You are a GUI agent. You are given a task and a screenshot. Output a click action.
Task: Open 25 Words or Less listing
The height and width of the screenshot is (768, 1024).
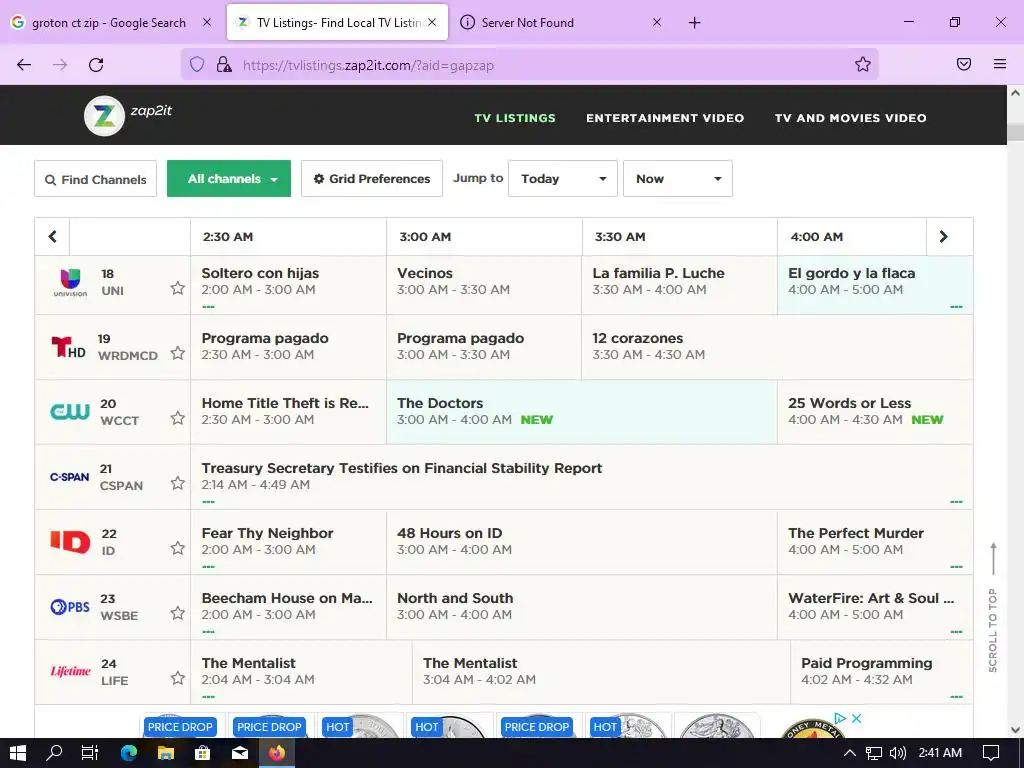(x=875, y=411)
